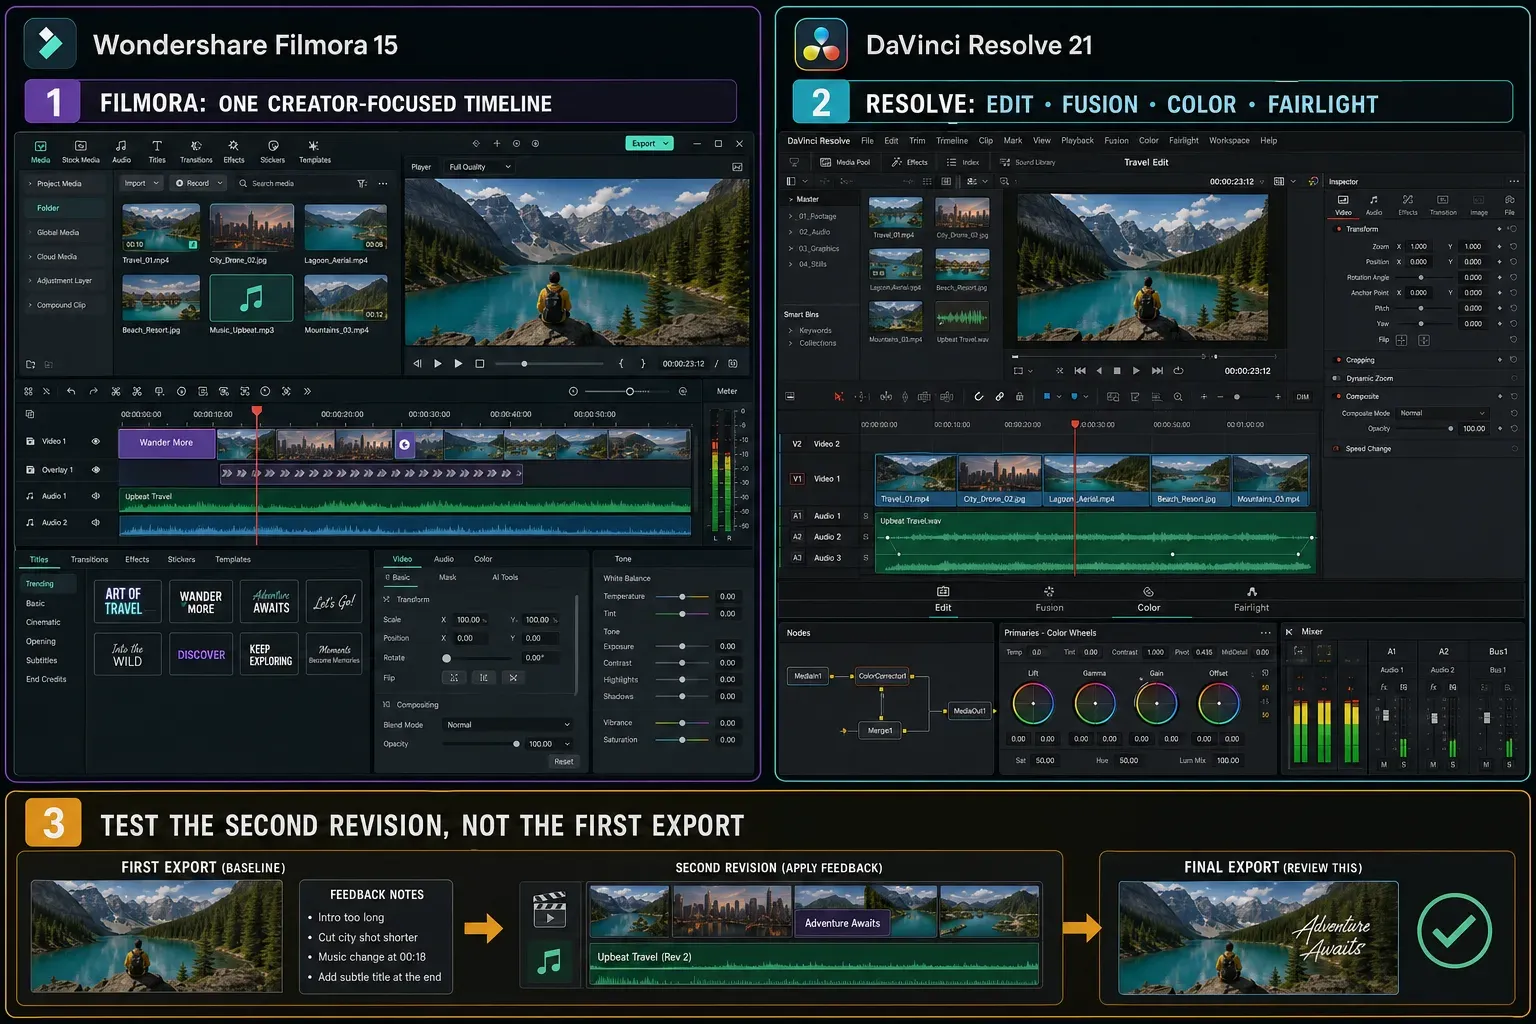1536x1024 pixels.
Task: Open the Cinematic titles category in Filmora
Action: click(43, 622)
